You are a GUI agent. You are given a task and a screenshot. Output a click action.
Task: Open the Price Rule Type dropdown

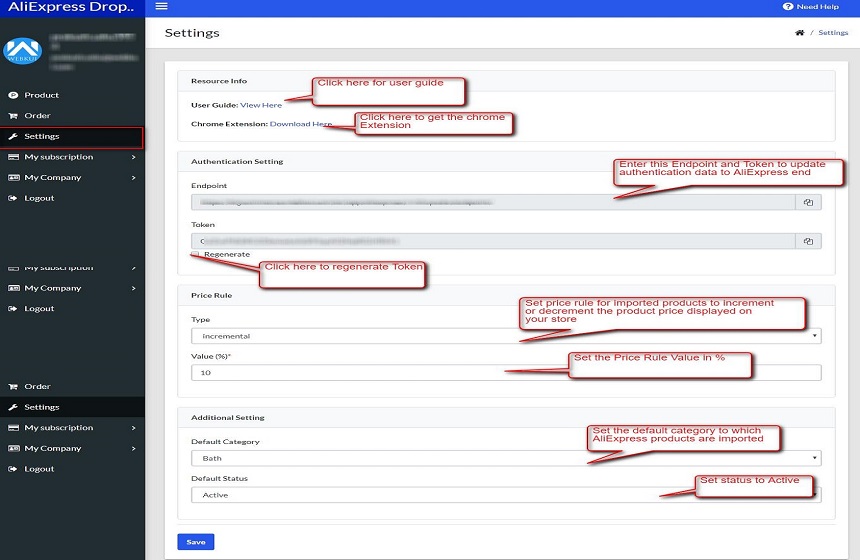[x=506, y=336]
